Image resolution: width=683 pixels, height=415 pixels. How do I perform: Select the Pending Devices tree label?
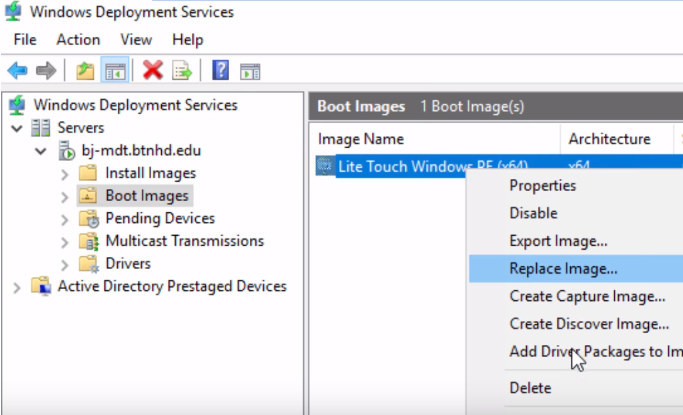pyautogui.click(x=160, y=218)
